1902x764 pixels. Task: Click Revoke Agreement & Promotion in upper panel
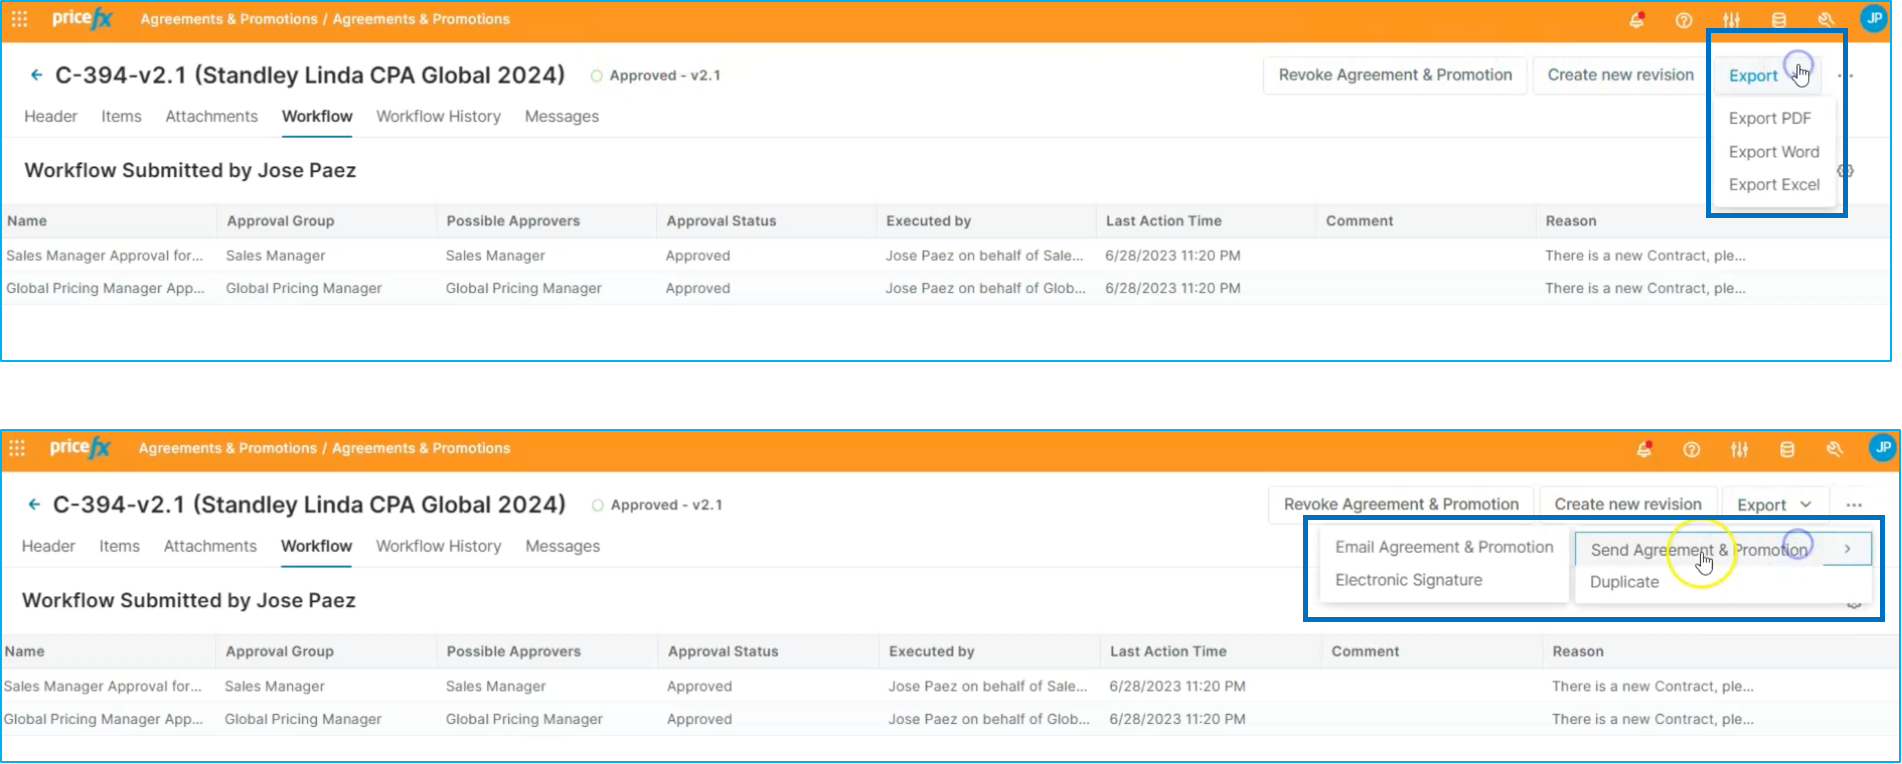tap(1394, 75)
